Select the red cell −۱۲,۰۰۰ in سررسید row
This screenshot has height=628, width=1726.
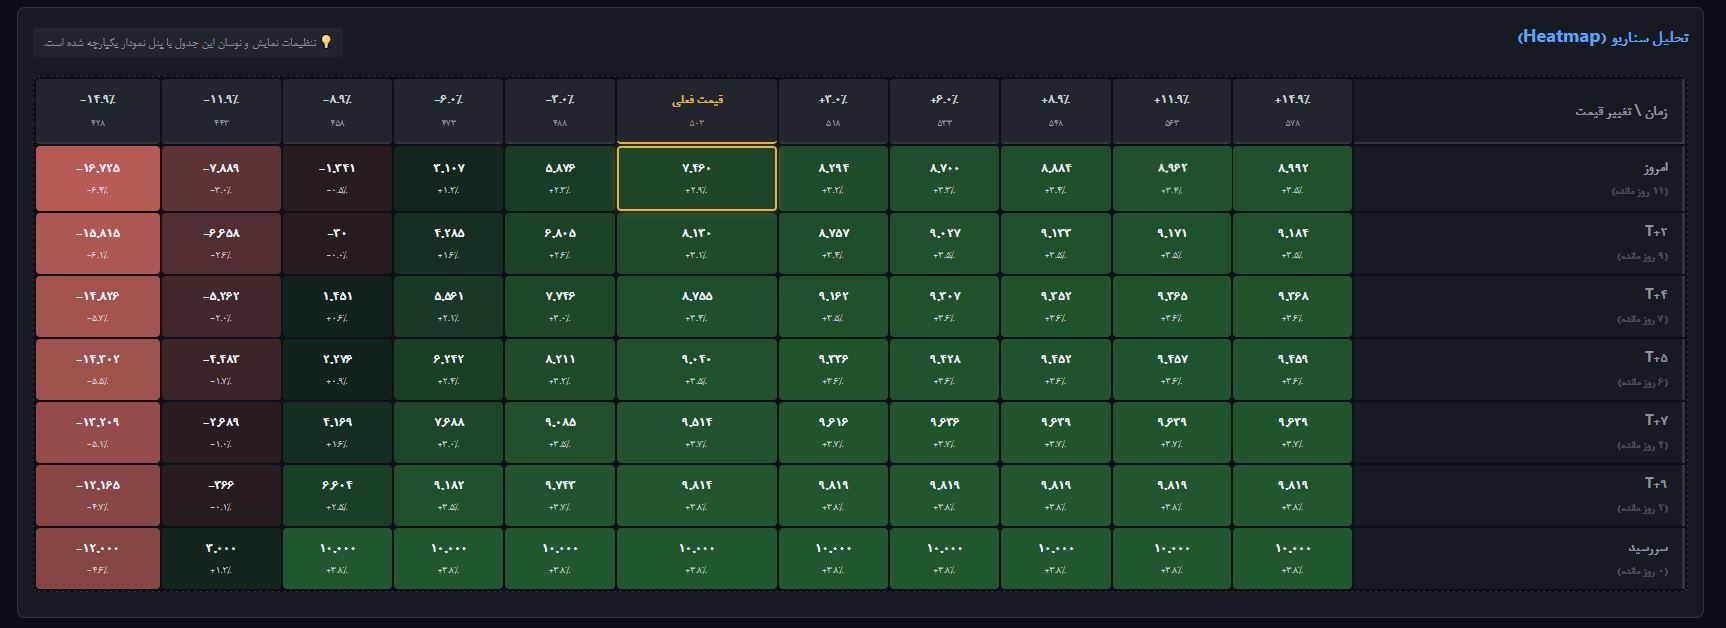pyautogui.click(x=98, y=558)
